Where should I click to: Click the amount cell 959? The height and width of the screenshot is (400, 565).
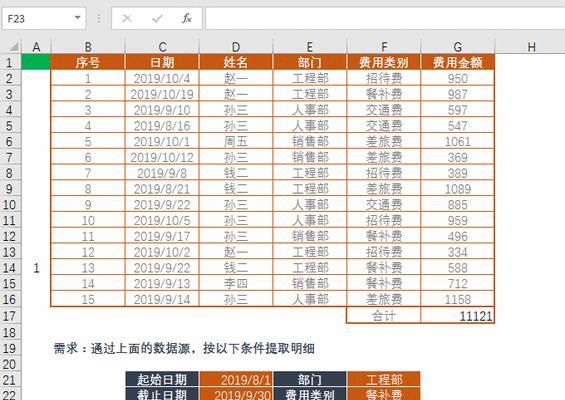pos(458,220)
